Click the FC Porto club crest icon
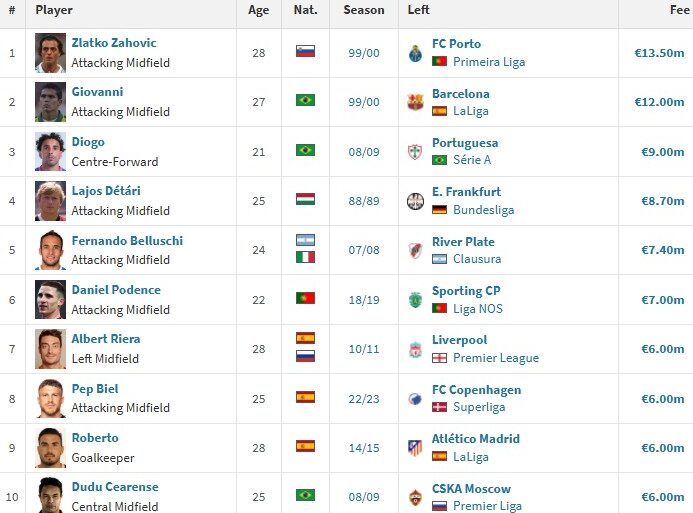Viewport: 693px width, 513px height. click(415, 53)
